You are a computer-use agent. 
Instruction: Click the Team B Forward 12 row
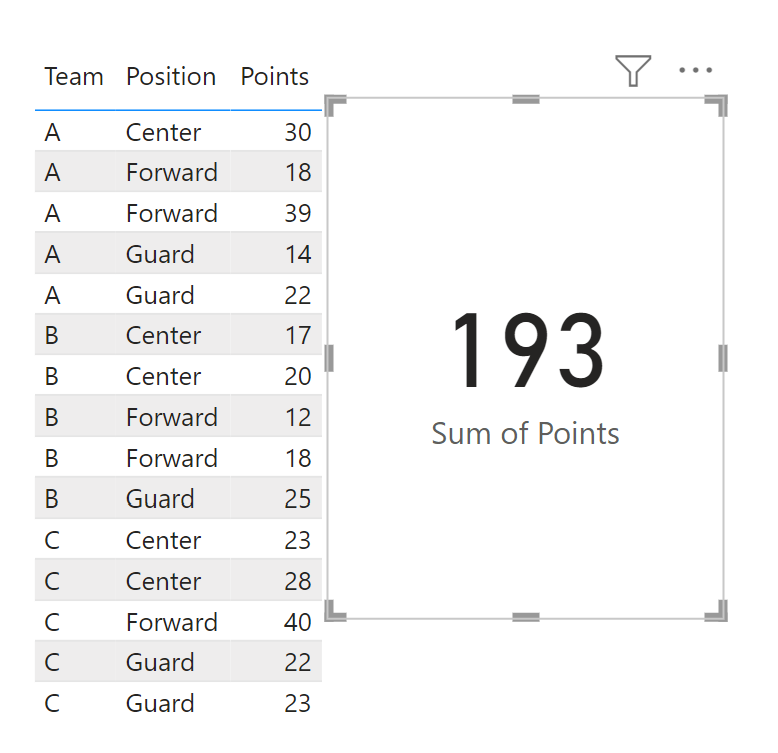[178, 417]
